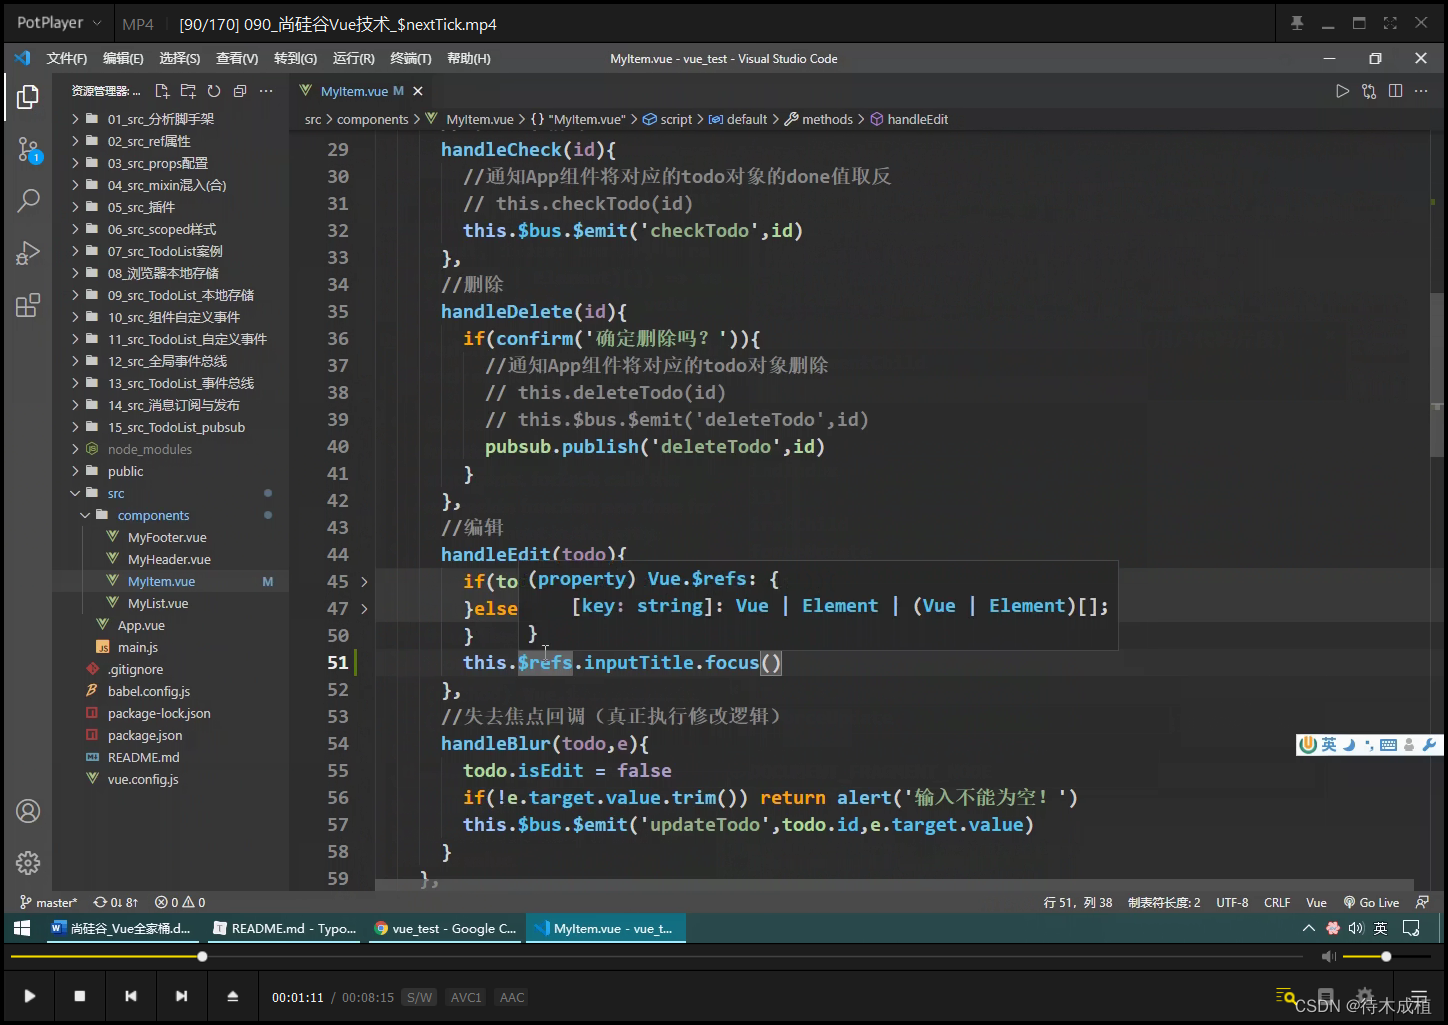The height and width of the screenshot is (1025, 1448).
Task: Switch to vue_test Google Chrome taskbar item
Action: (445, 928)
